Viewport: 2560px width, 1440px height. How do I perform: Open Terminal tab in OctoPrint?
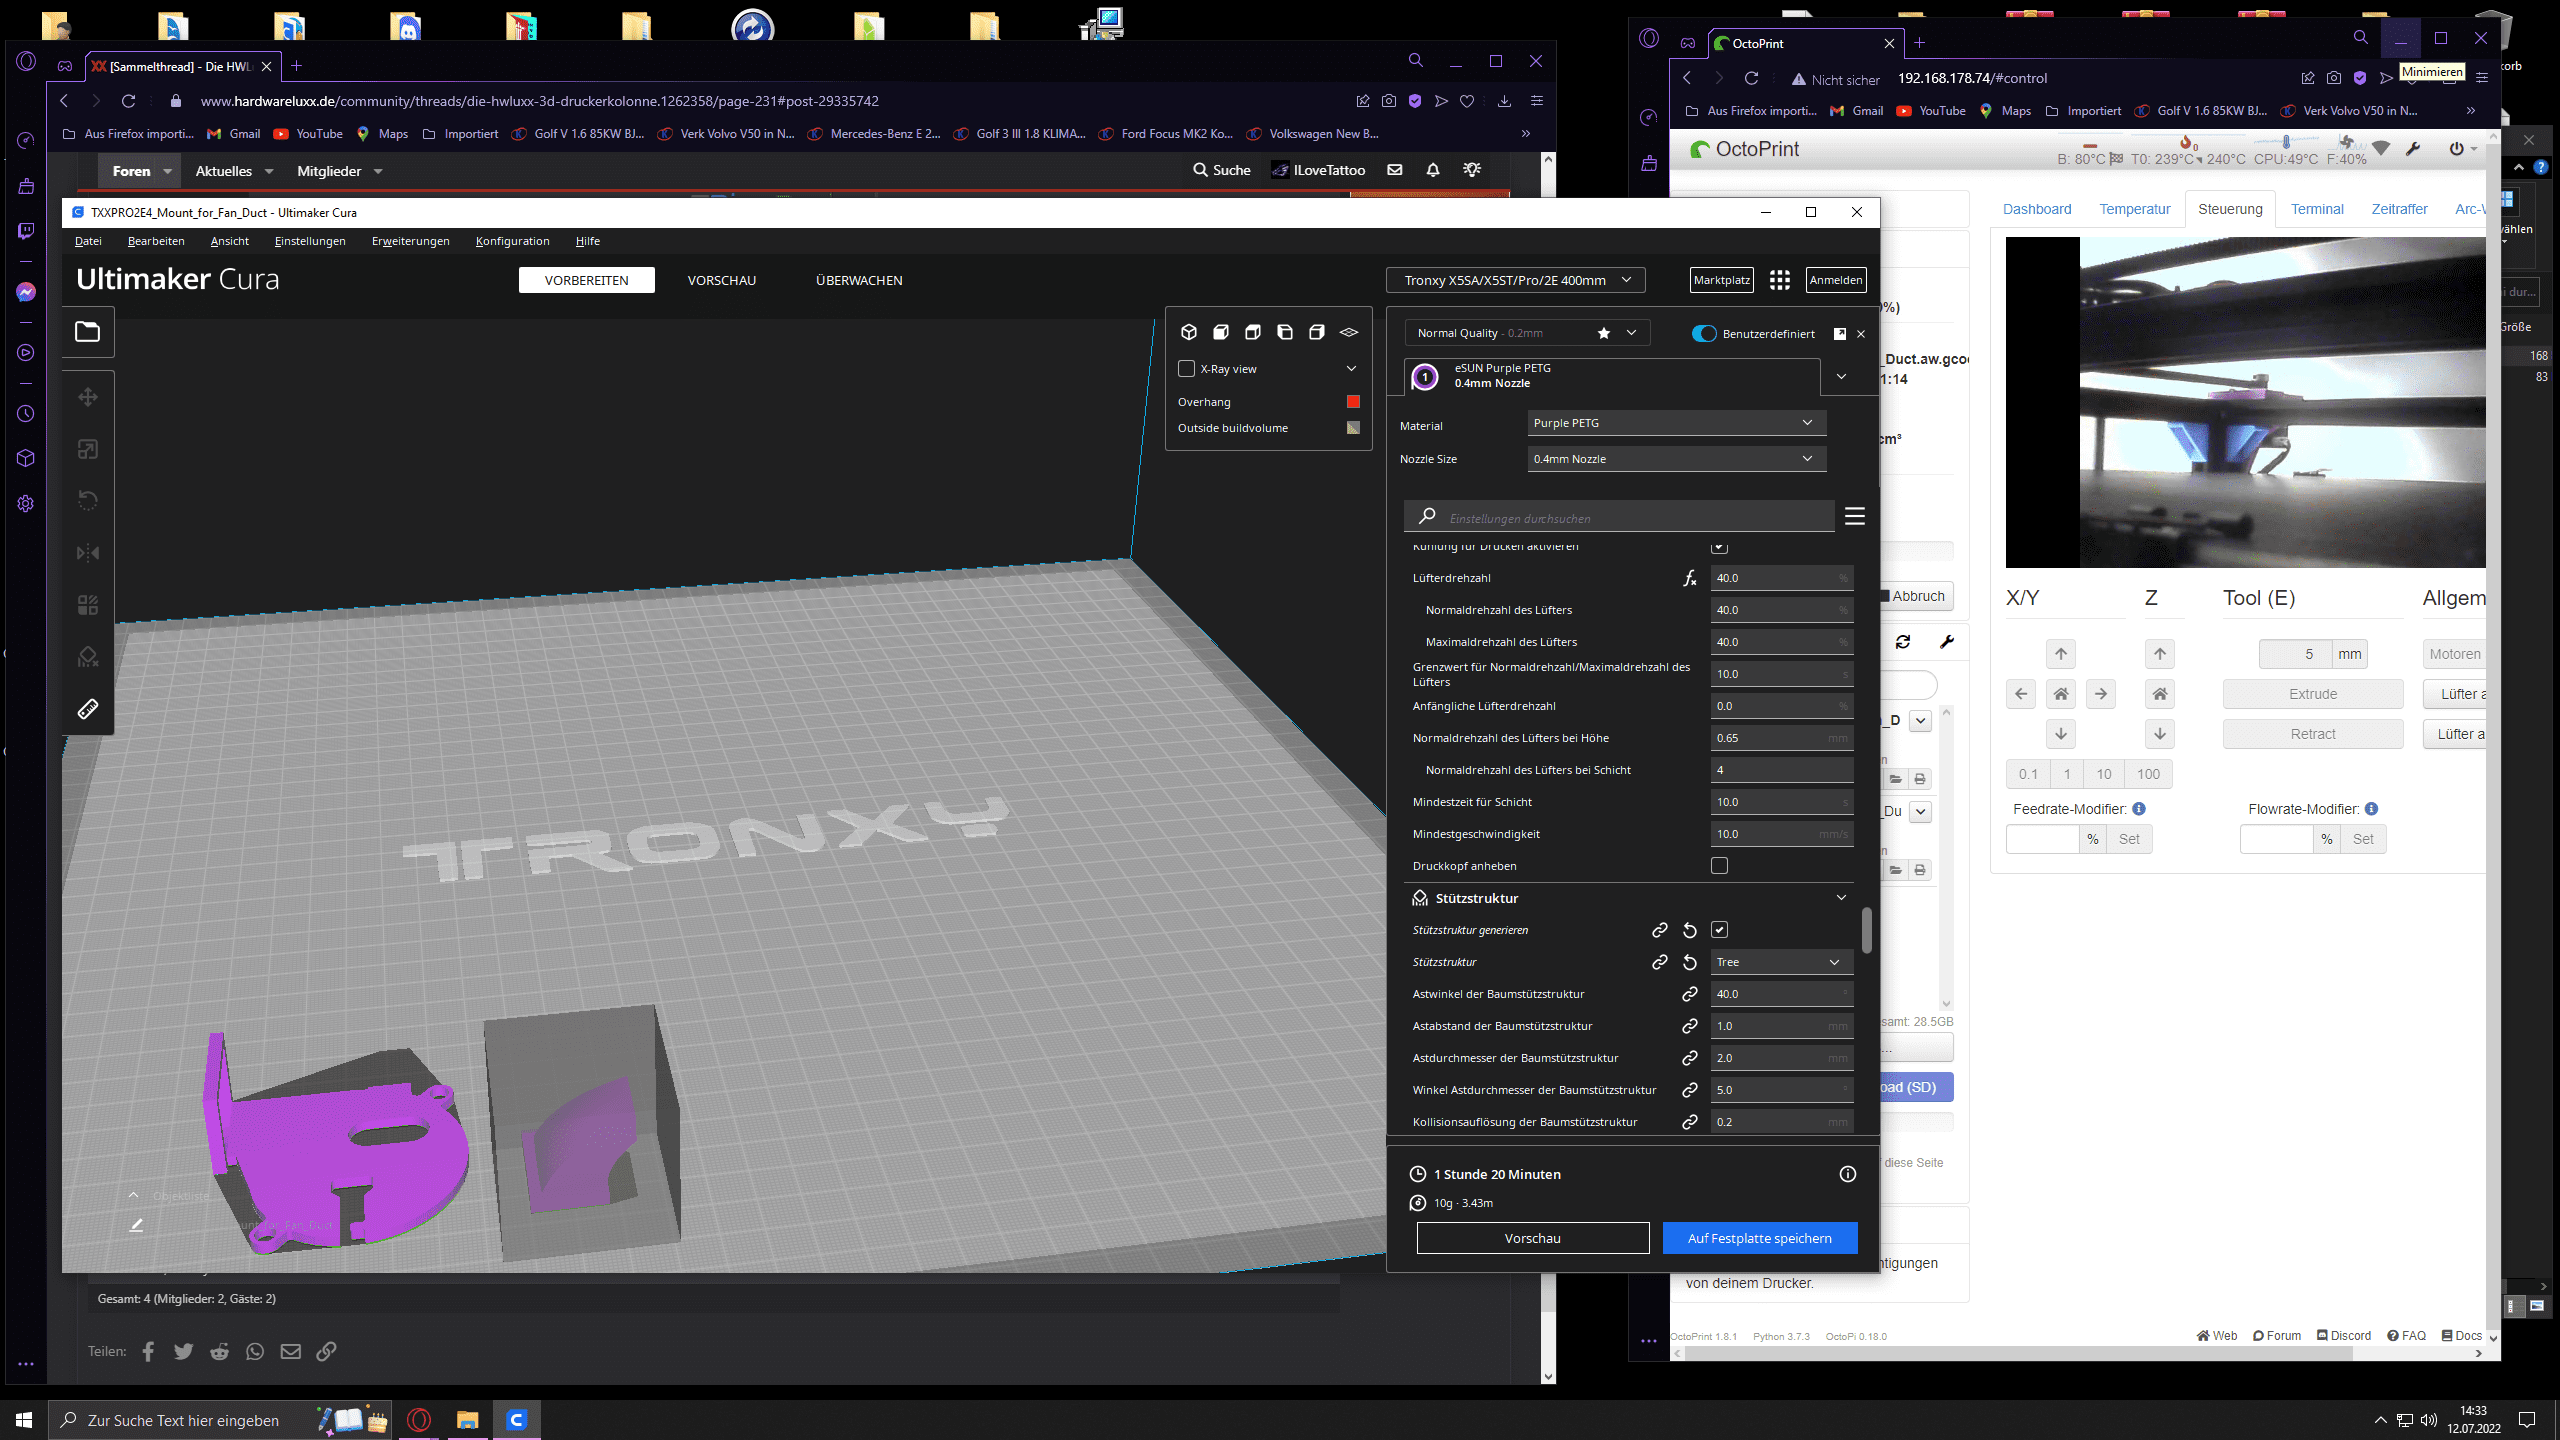[2317, 209]
